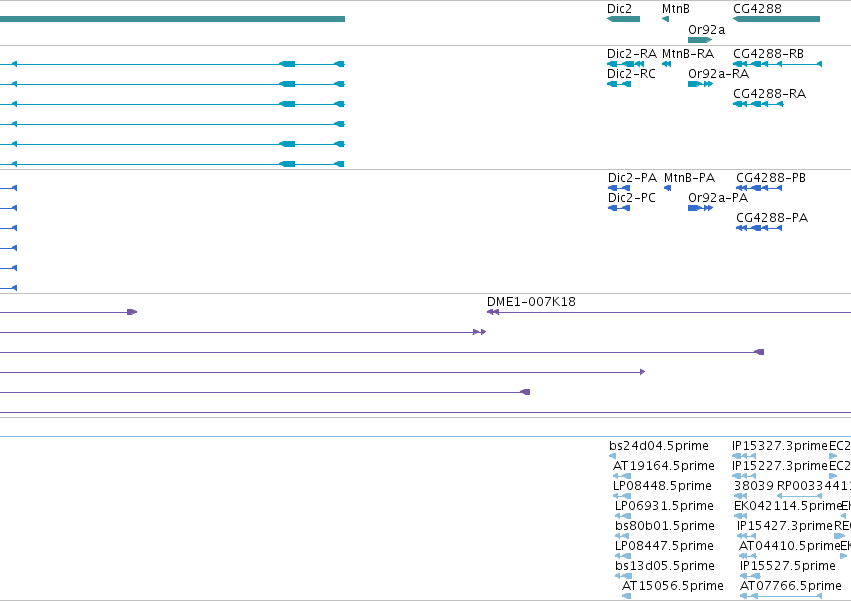Click the LP06931.5prime EST label

click(664, 506)
